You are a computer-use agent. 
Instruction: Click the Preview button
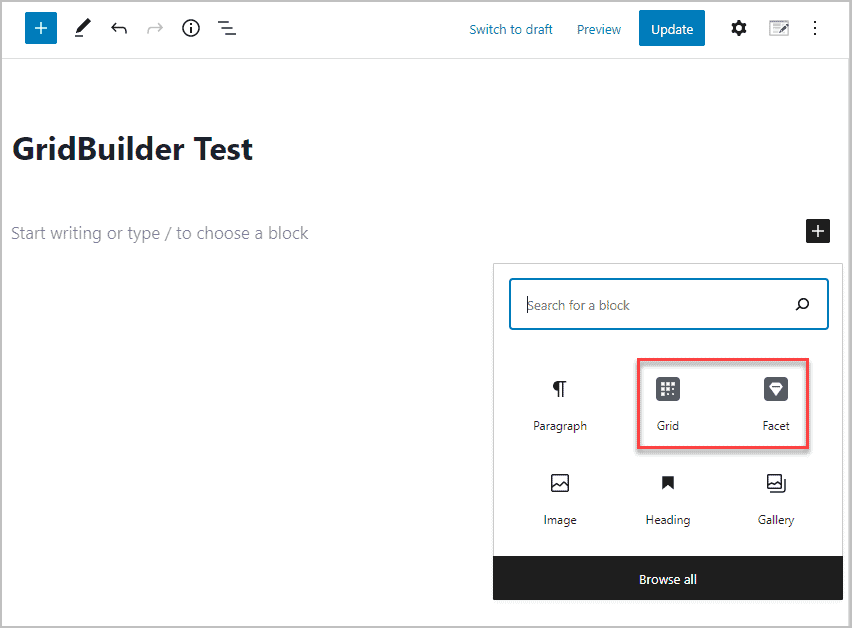(x=599, y=30)
